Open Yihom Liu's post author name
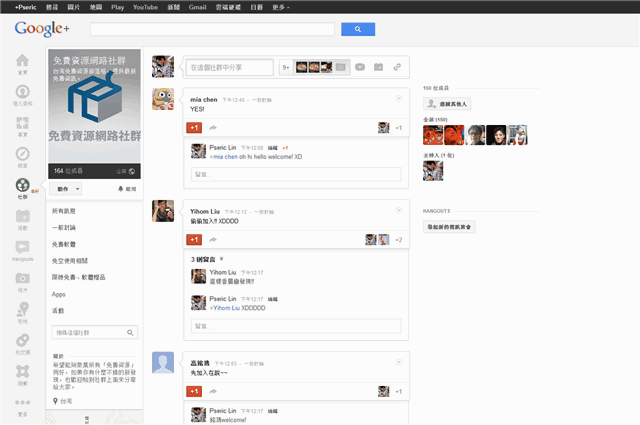The width and height of the screenshot is (640, 425). point(205,211)
